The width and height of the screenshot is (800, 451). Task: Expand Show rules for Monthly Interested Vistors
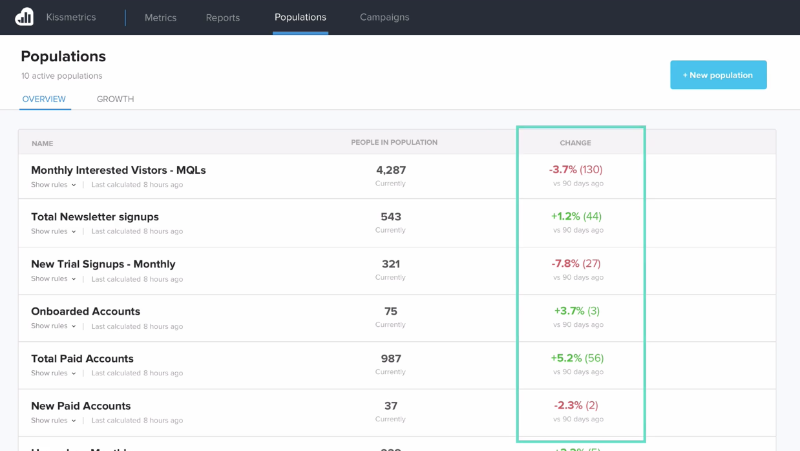coord(53,185)
